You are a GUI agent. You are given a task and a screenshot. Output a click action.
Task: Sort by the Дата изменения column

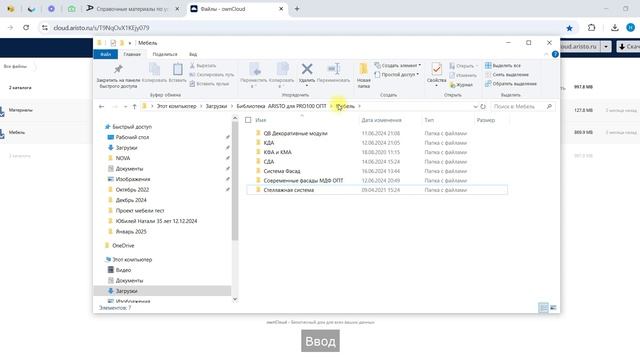click(x=381, y=120)
